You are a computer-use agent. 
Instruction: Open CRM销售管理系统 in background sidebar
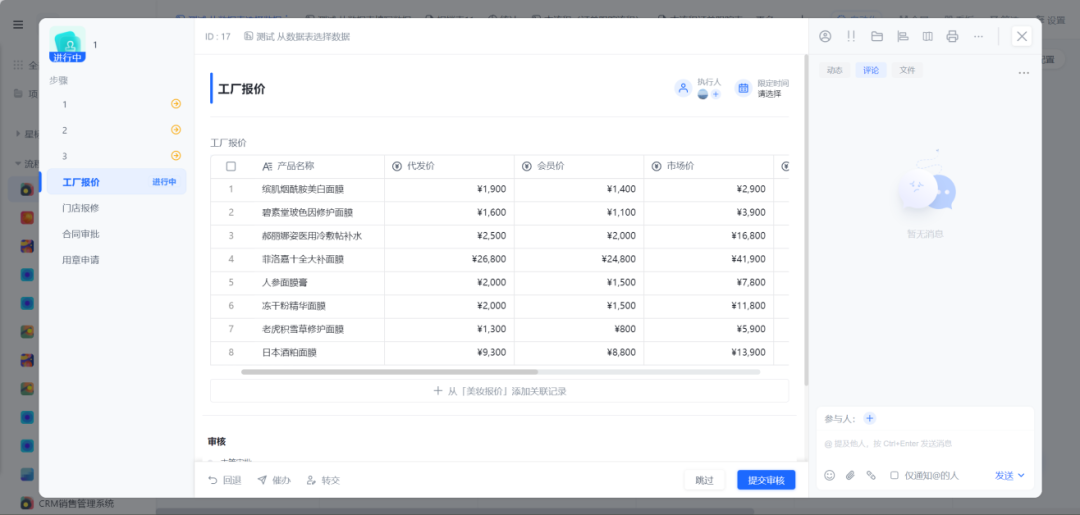[x=68, y=503]
